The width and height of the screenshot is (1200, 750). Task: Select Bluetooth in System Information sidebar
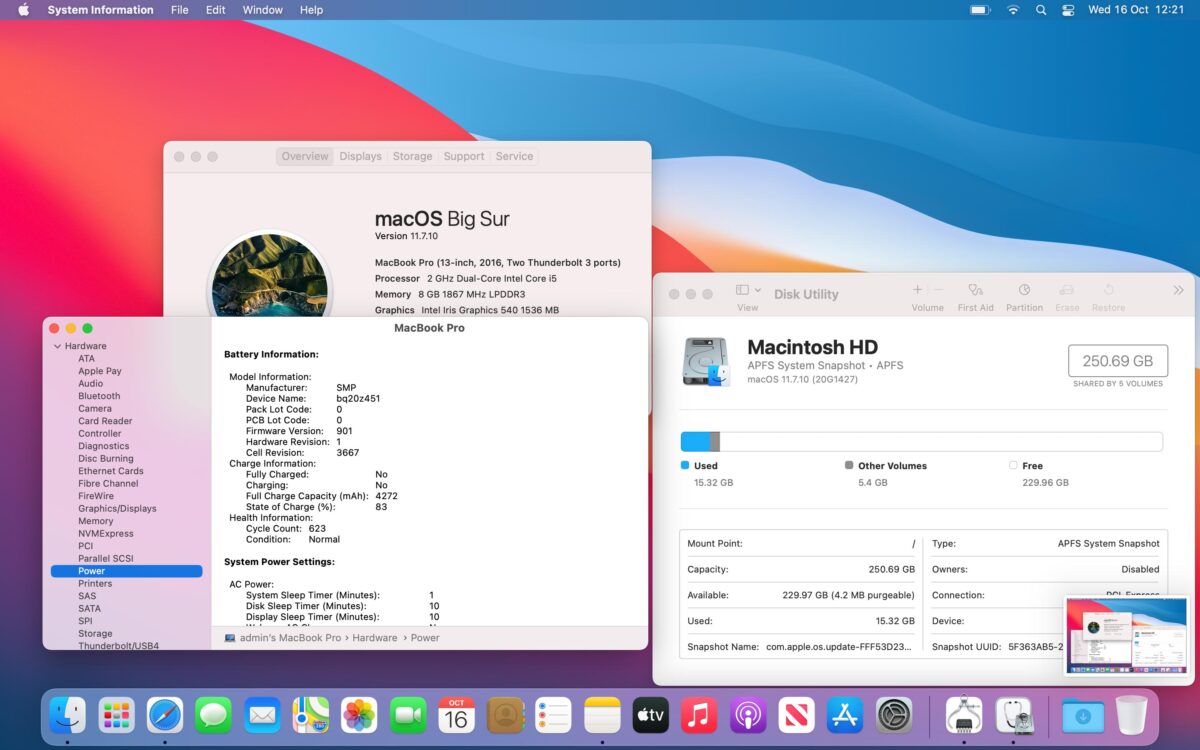click(99, 396)
